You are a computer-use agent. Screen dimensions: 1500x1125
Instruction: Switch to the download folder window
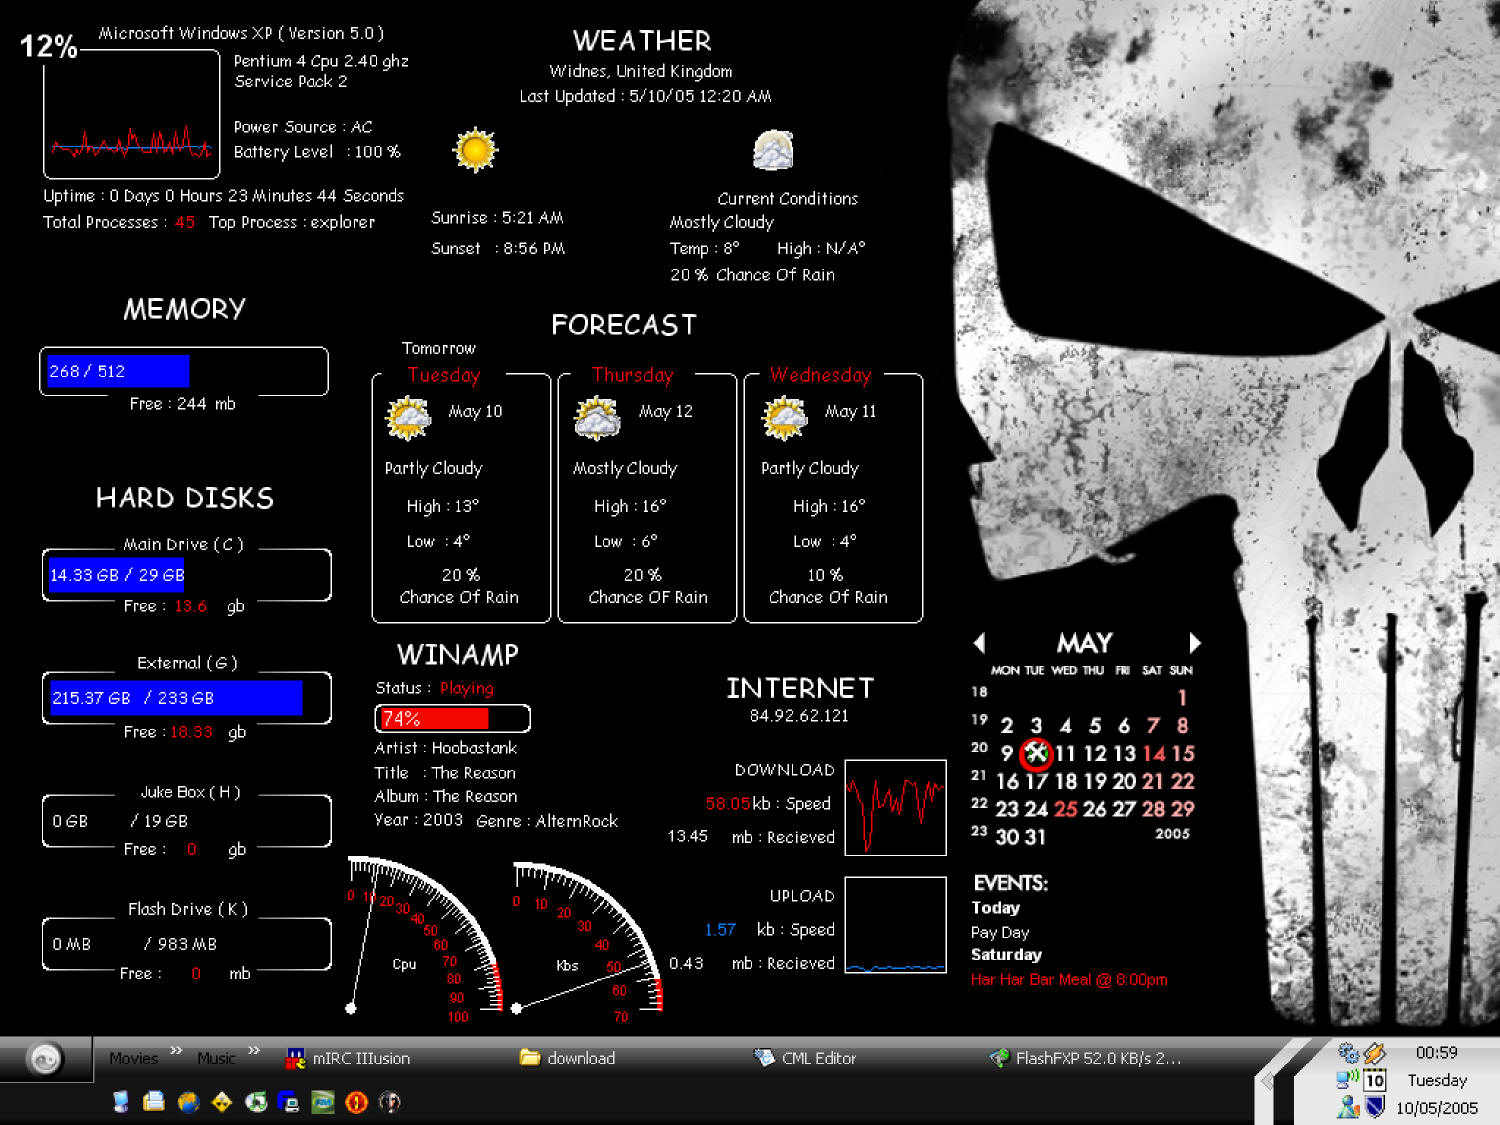click(x=568, y=1058)
